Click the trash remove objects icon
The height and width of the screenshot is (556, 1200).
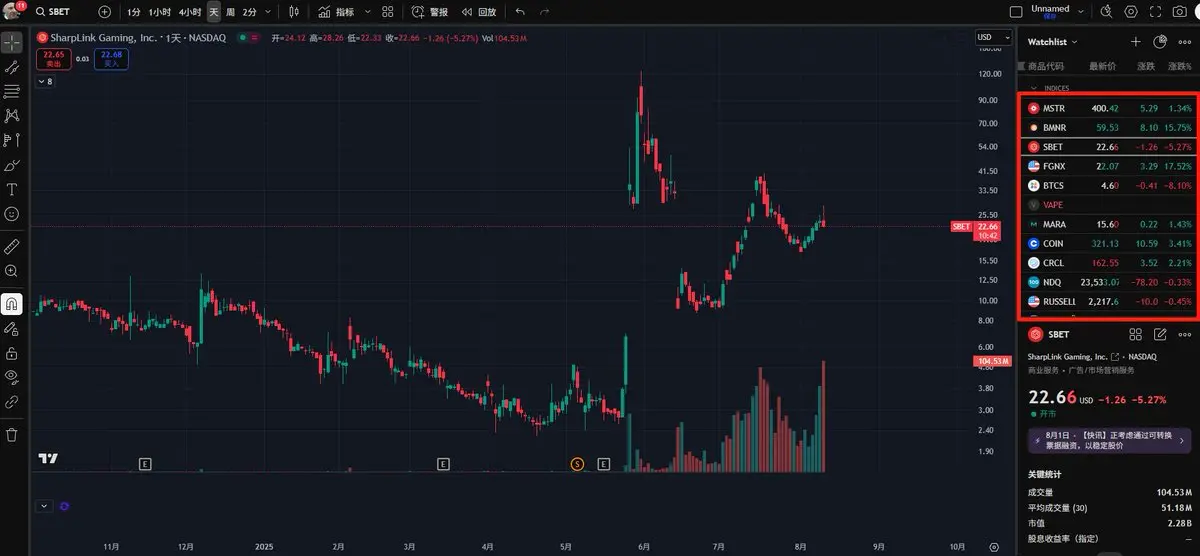tap(12, 435)
